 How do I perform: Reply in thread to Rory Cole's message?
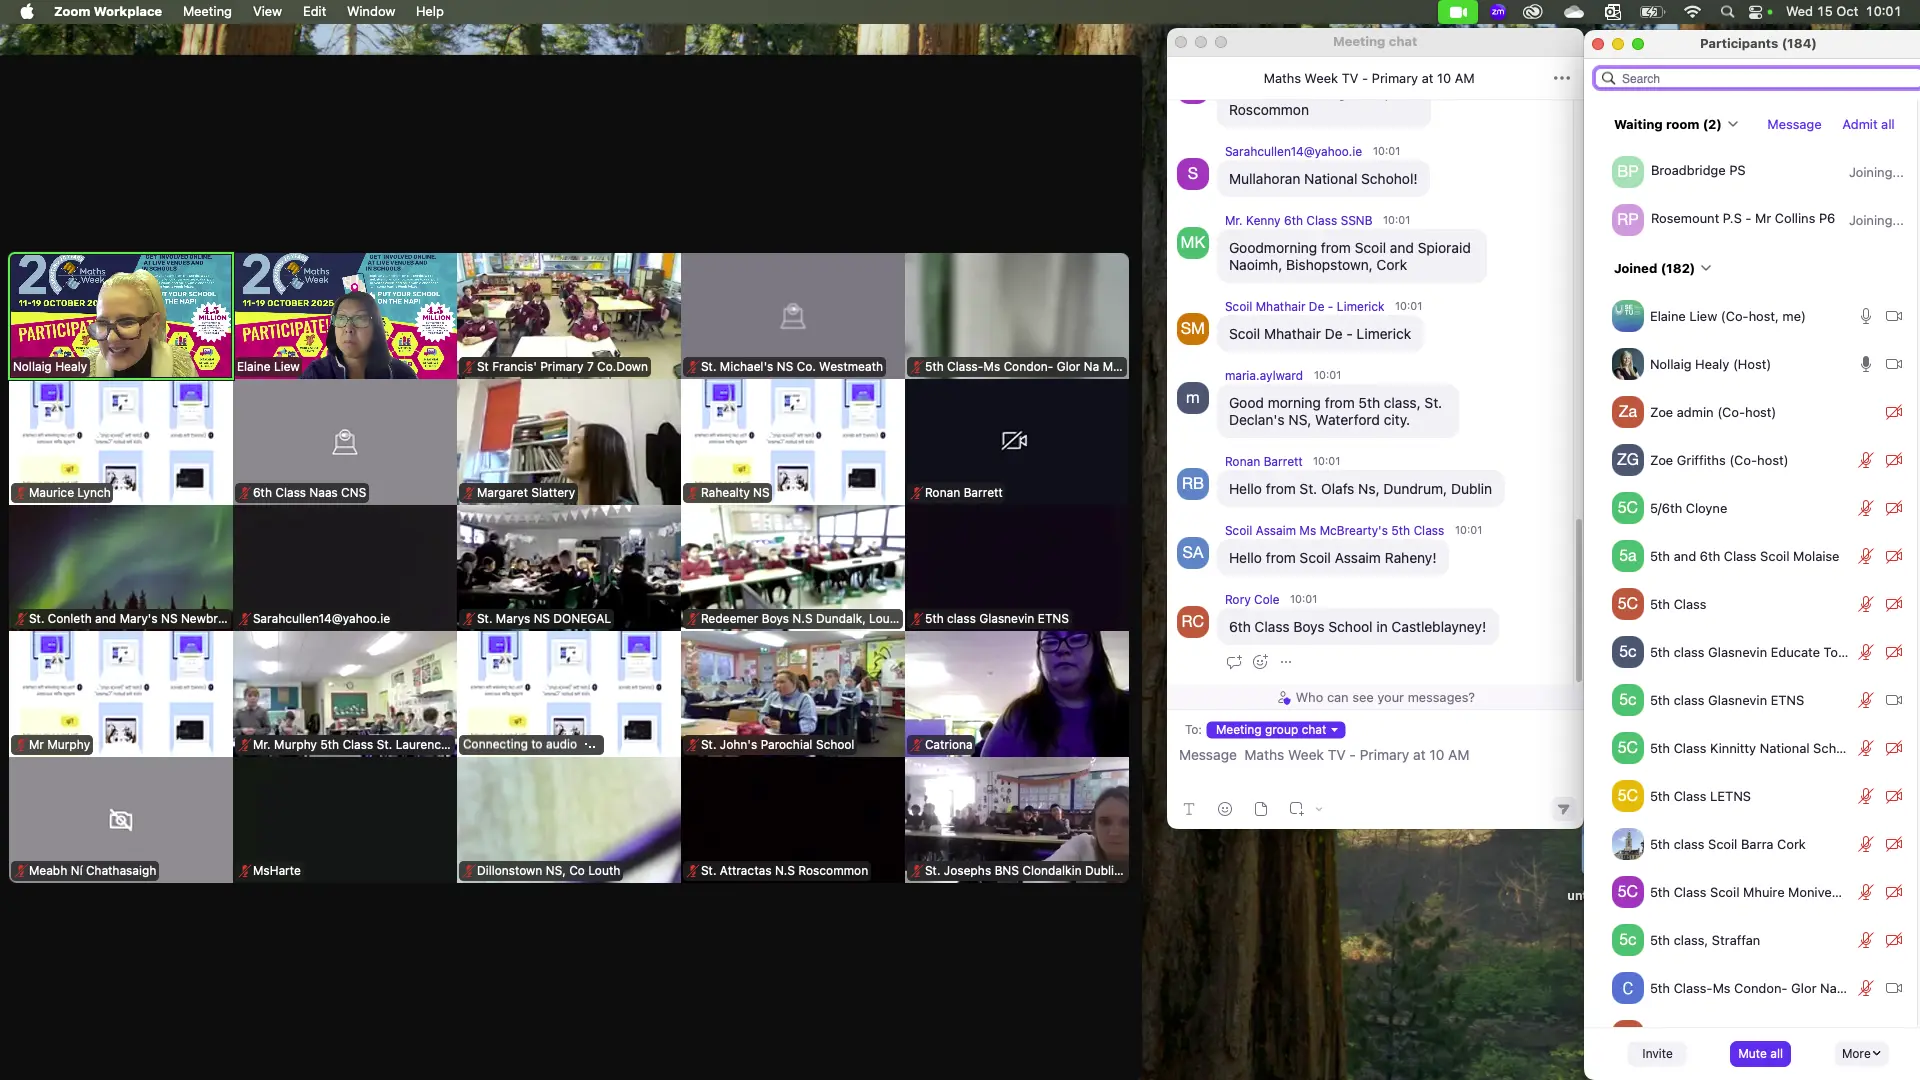tap(1234, 662)
